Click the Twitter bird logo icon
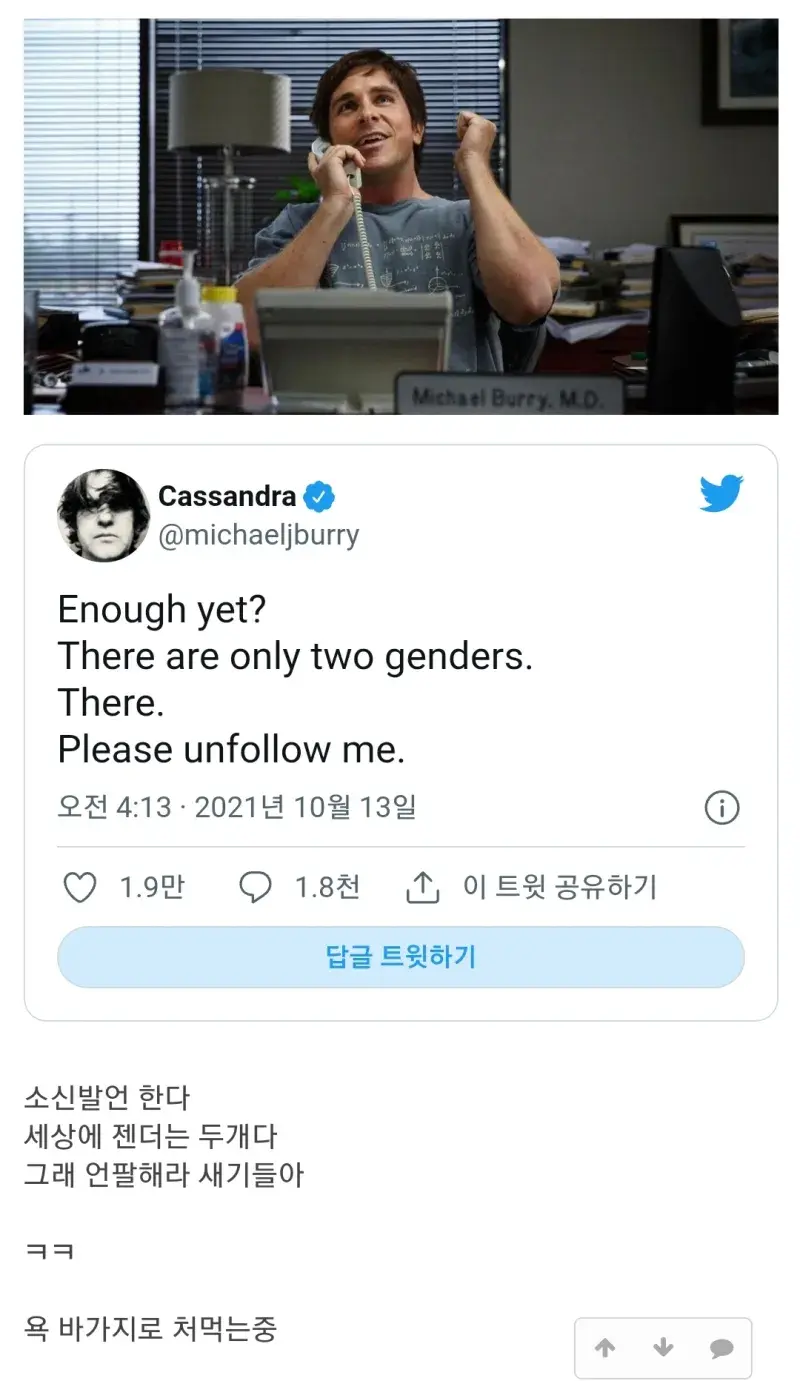 721,495
